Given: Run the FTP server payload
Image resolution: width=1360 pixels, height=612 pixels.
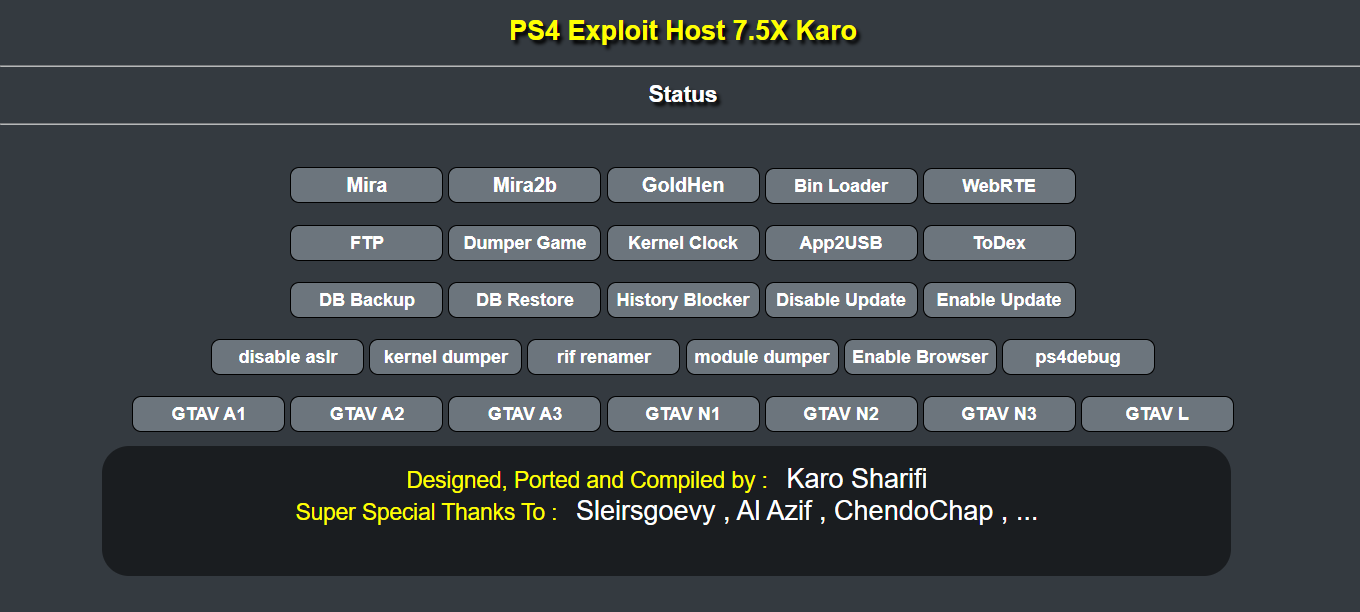Looking at the screenshot, I should (366, 242).
